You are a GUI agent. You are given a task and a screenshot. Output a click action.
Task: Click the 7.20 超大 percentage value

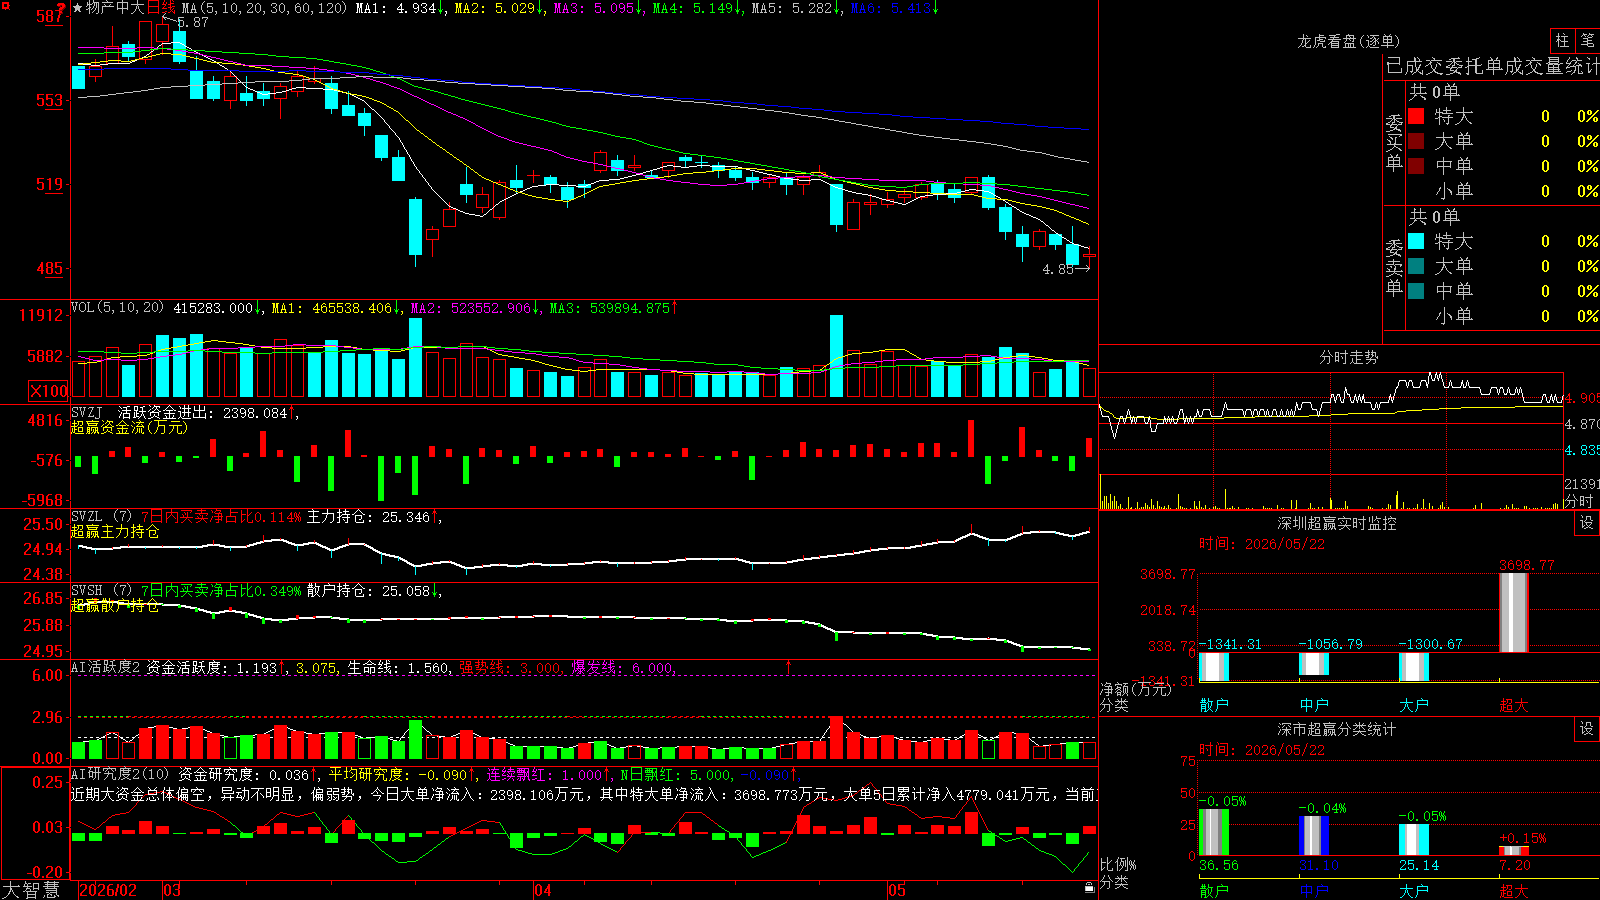[1514, 865]
